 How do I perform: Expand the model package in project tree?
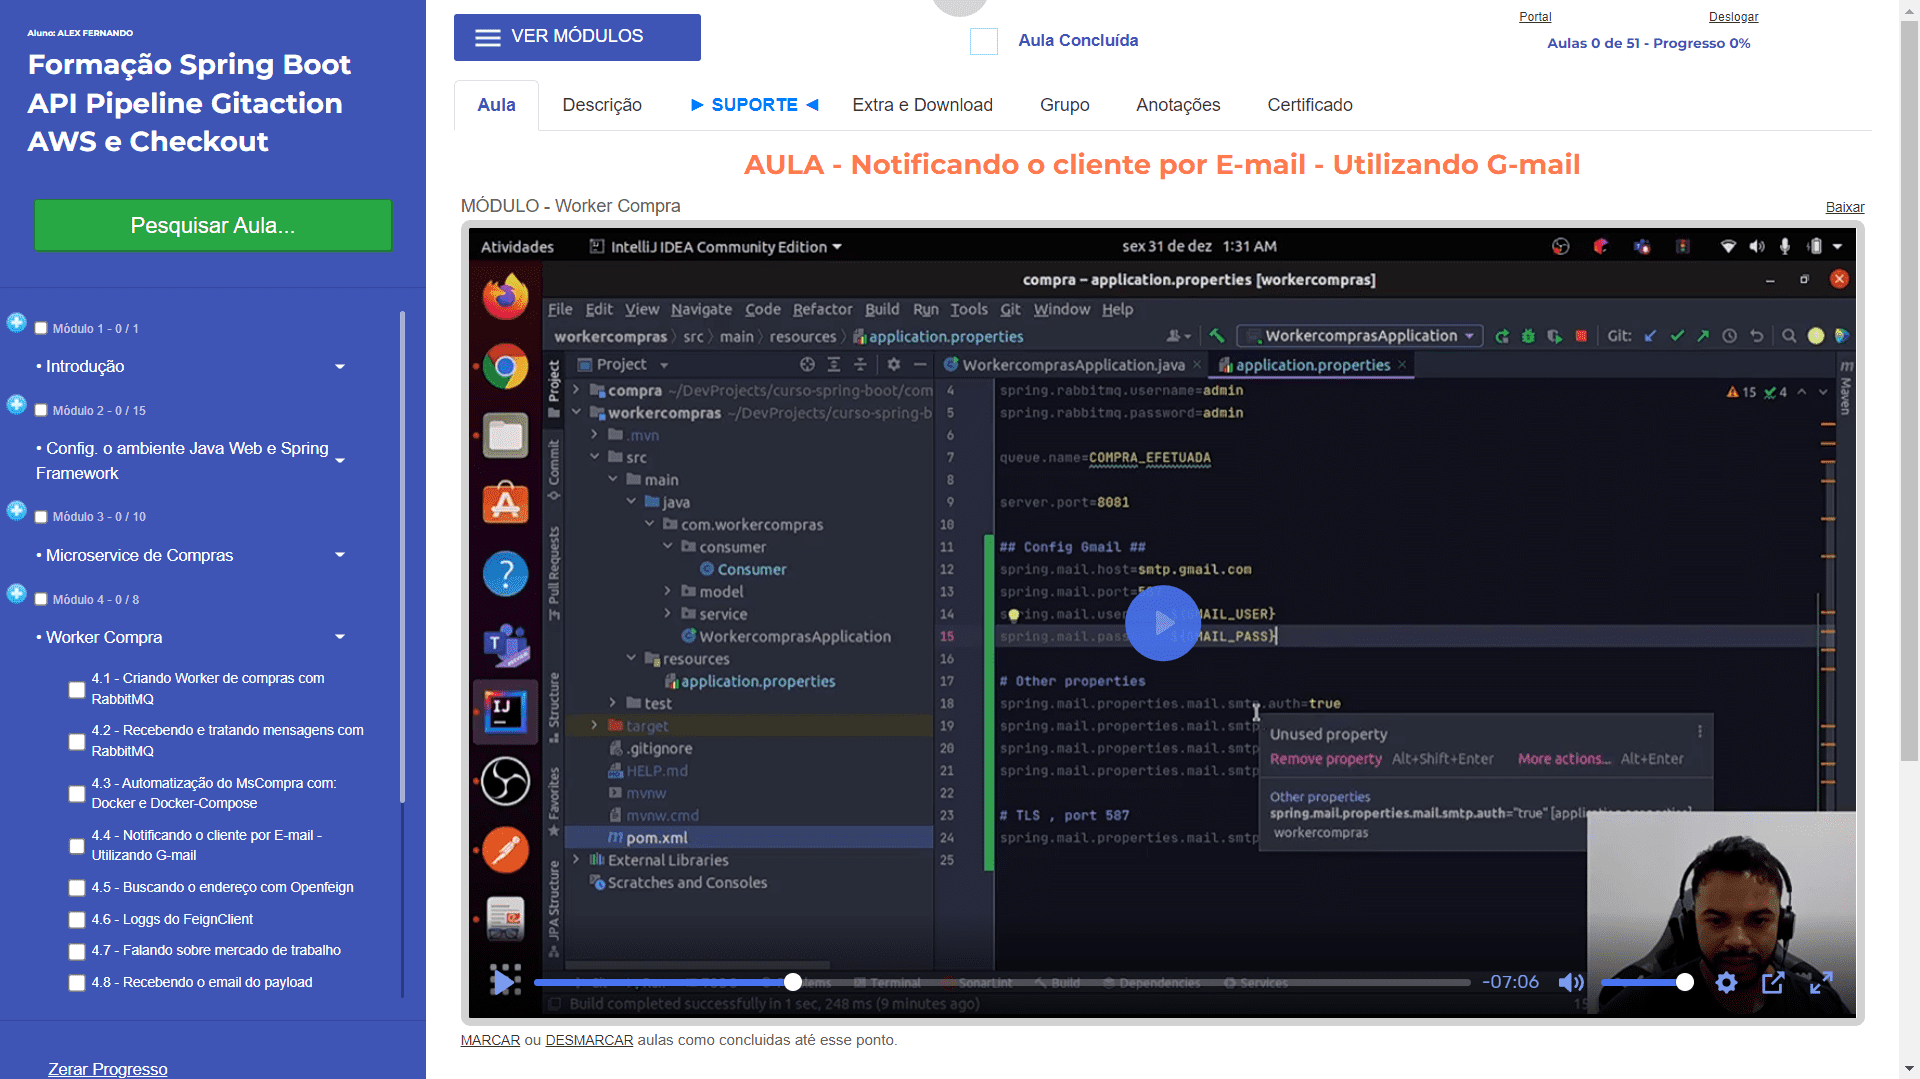coord(667,591)
